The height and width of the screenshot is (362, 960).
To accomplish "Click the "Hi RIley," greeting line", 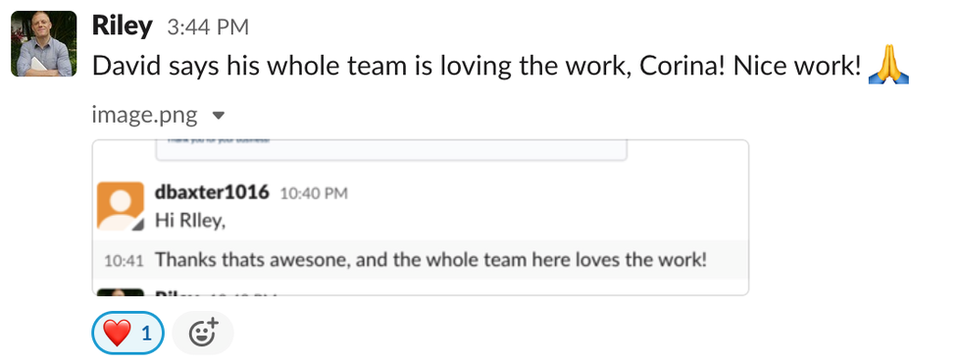I will pyautogui.click(x=190, y=221).
